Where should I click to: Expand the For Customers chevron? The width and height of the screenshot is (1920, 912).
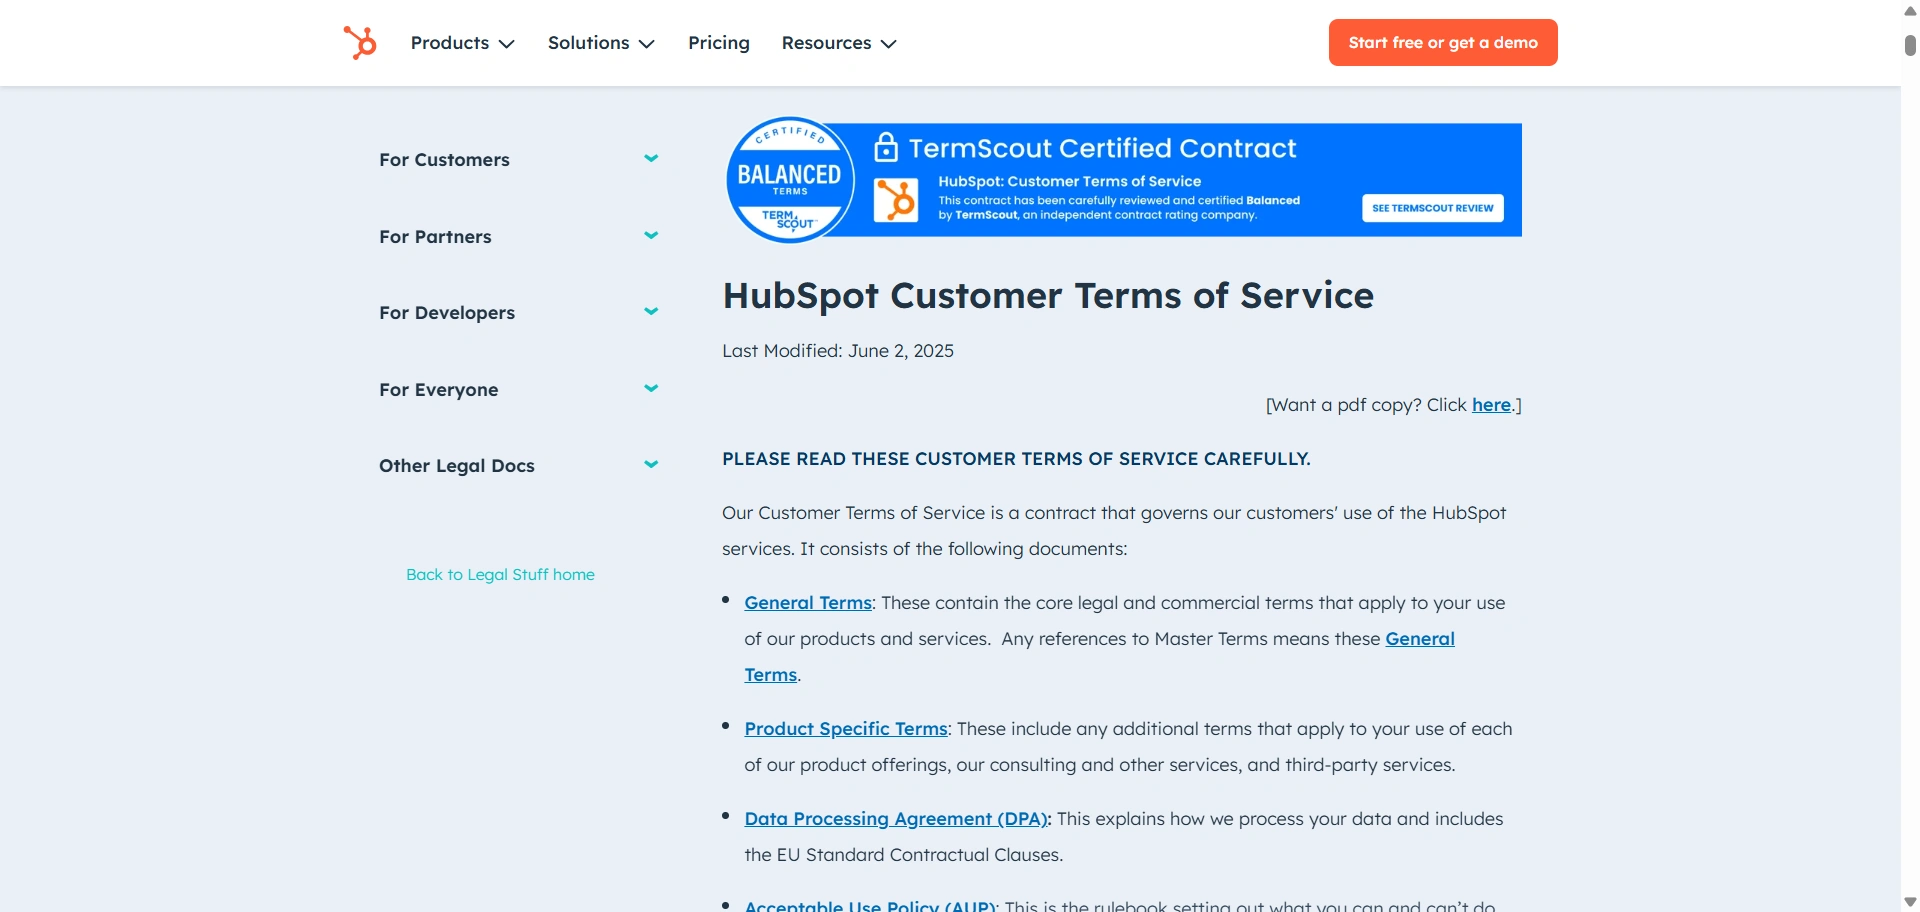pos(651,159)
